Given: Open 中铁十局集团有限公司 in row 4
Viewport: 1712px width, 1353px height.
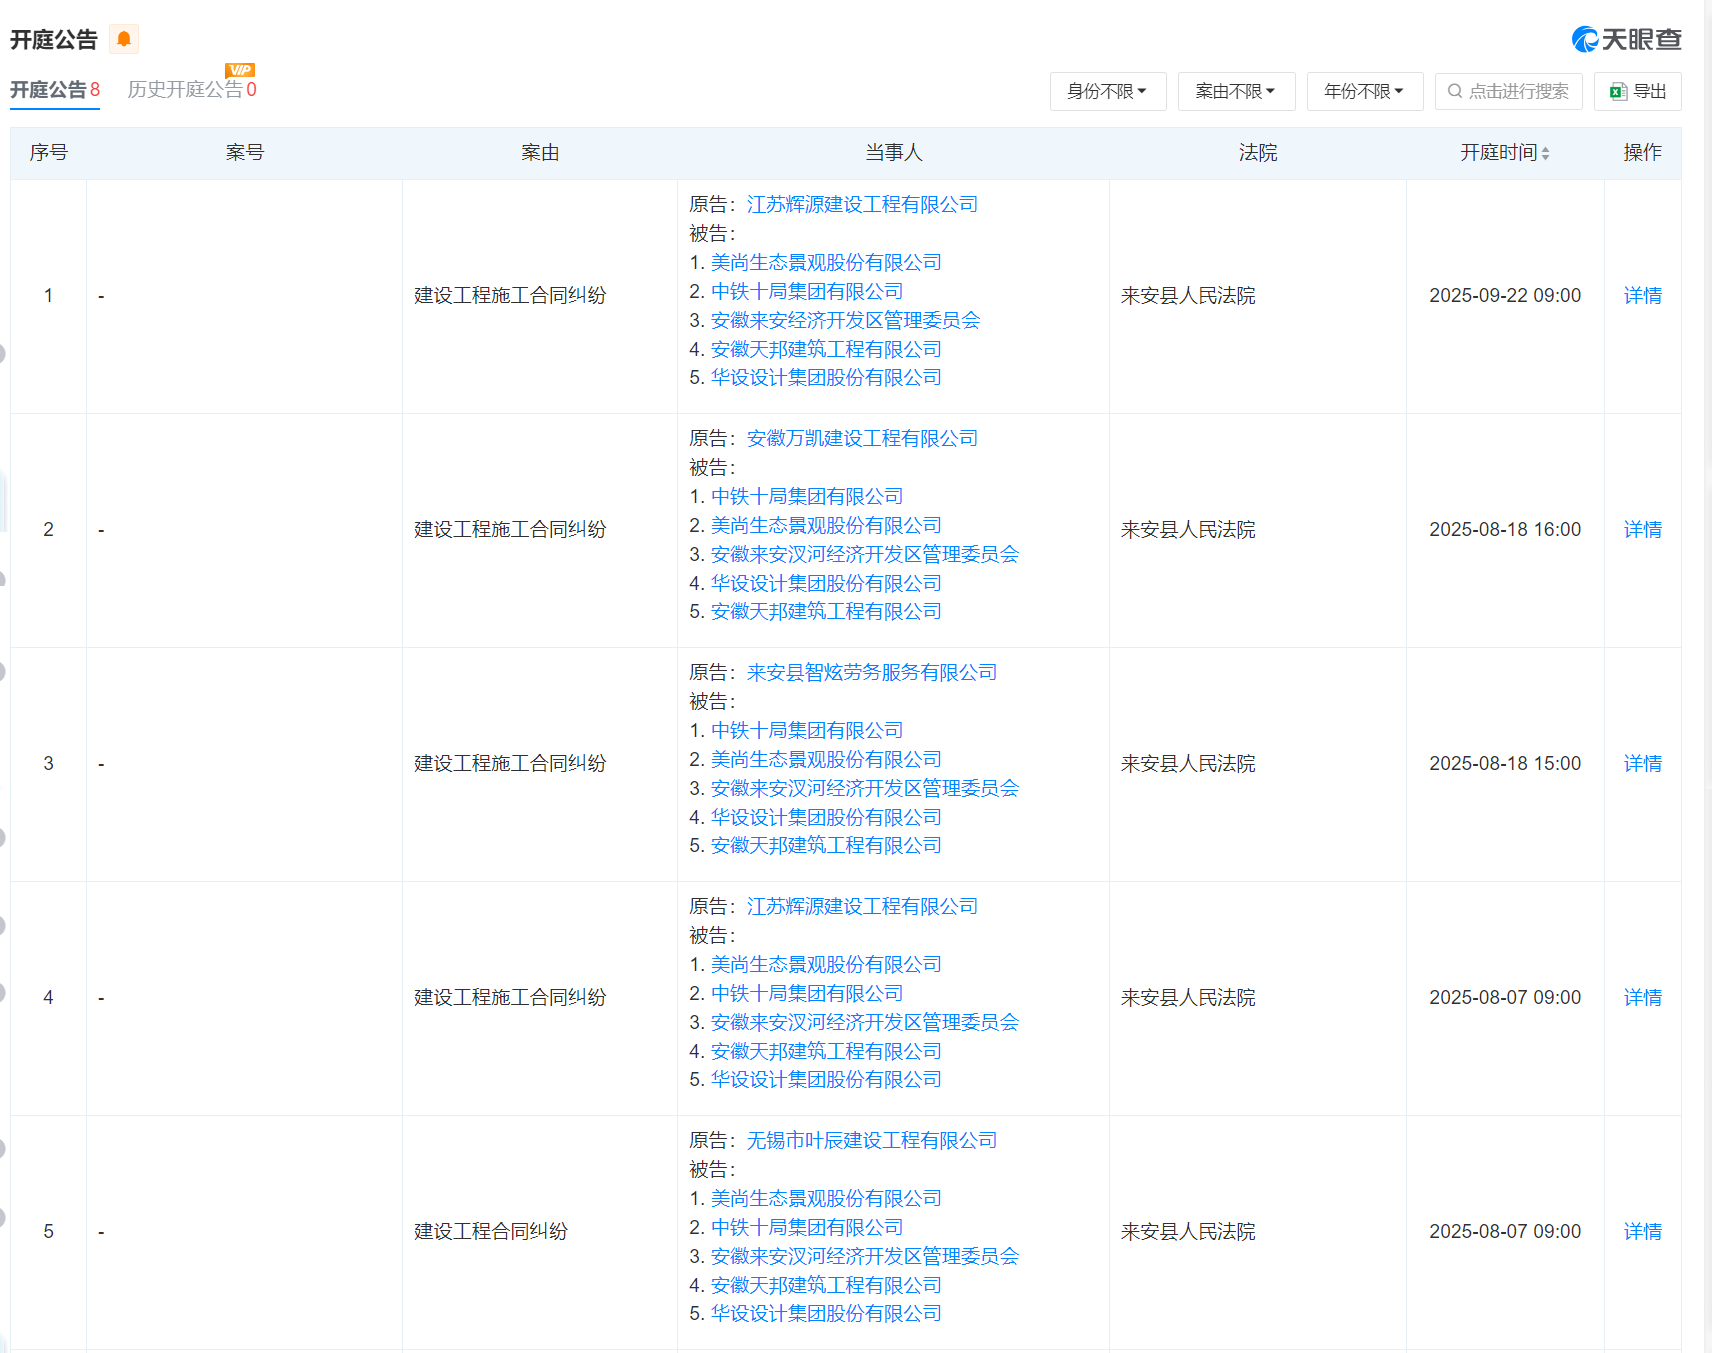Looking at the screenshot, I should 807,994.
